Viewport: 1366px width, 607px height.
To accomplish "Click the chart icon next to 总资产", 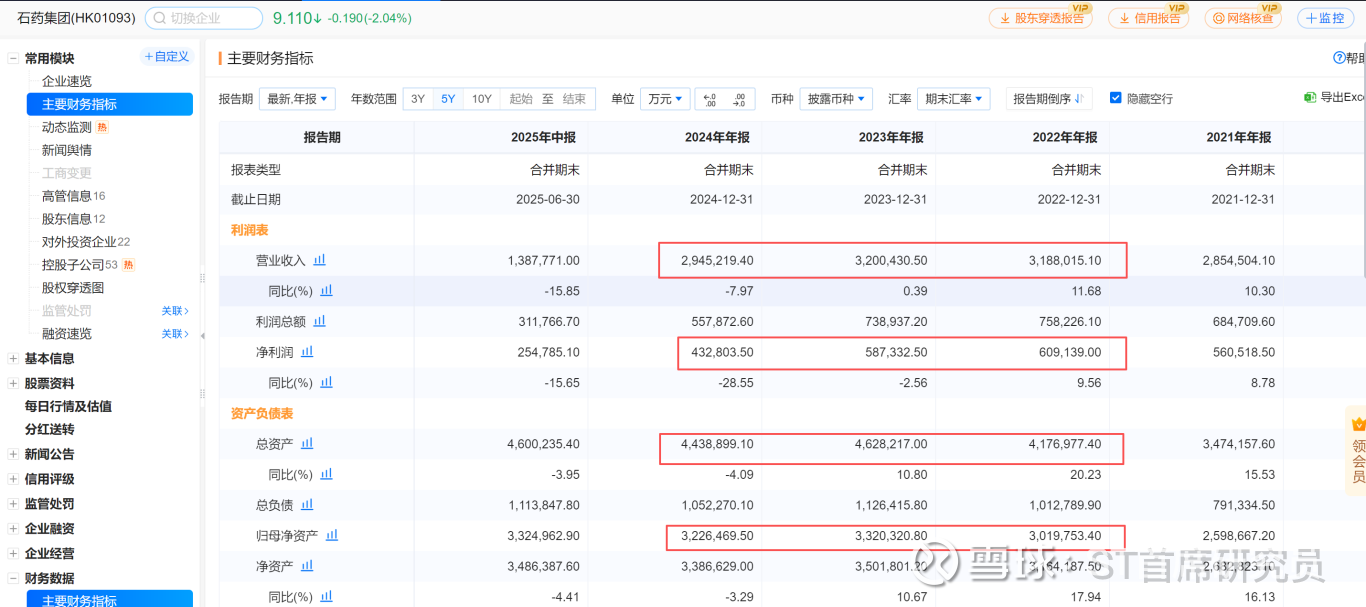I will [307, 443].
